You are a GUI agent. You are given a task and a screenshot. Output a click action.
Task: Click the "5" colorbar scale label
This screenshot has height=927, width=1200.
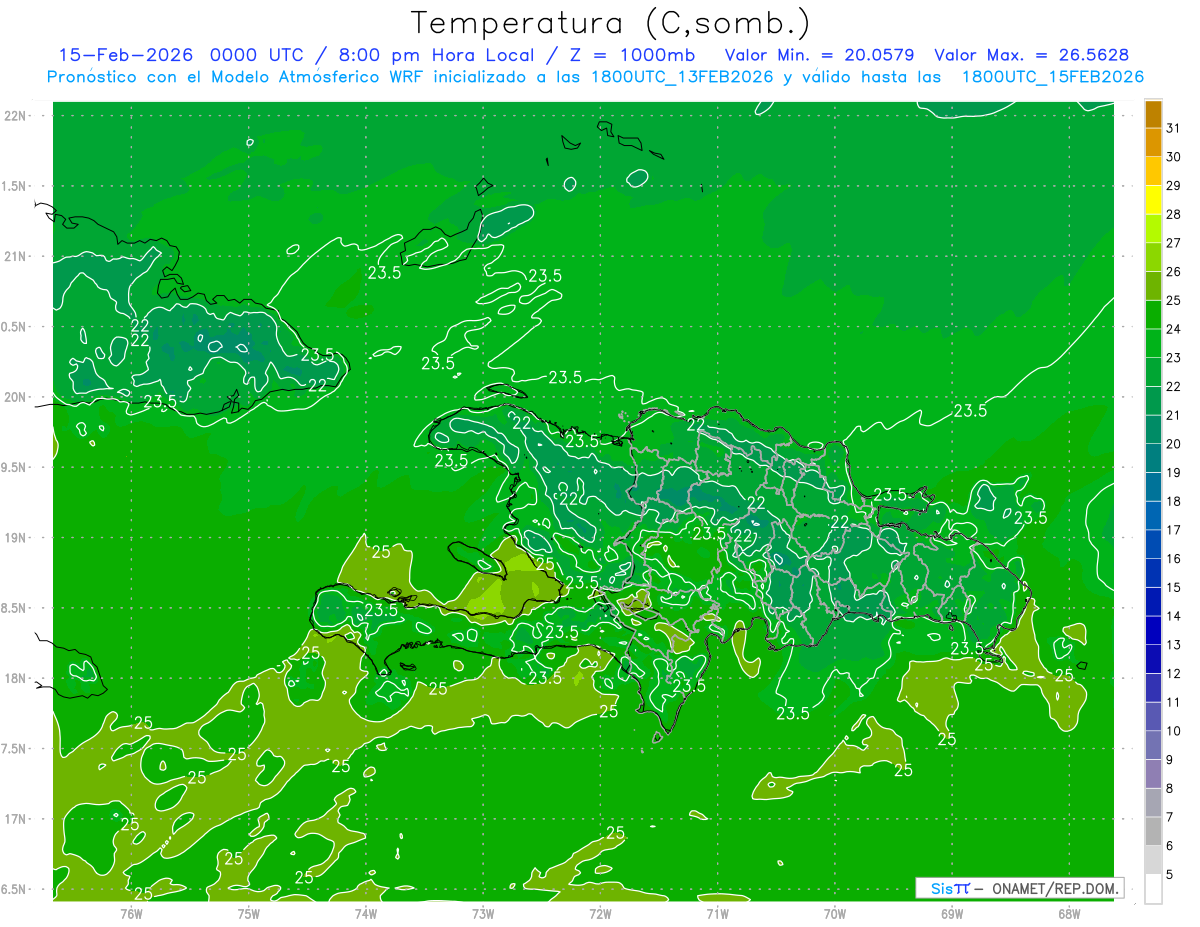(1170, 875)
